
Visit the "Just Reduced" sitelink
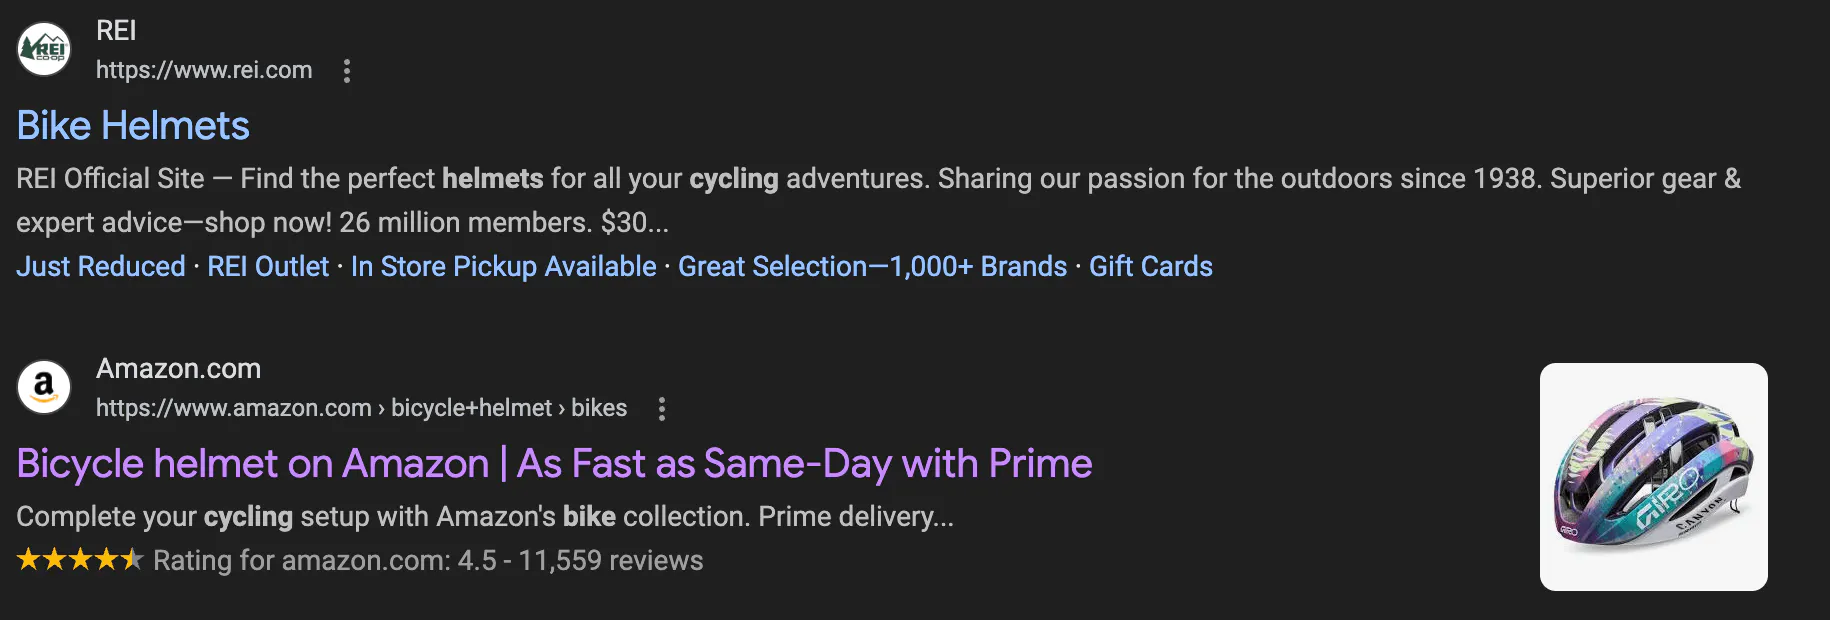click(x=101, y=267)
